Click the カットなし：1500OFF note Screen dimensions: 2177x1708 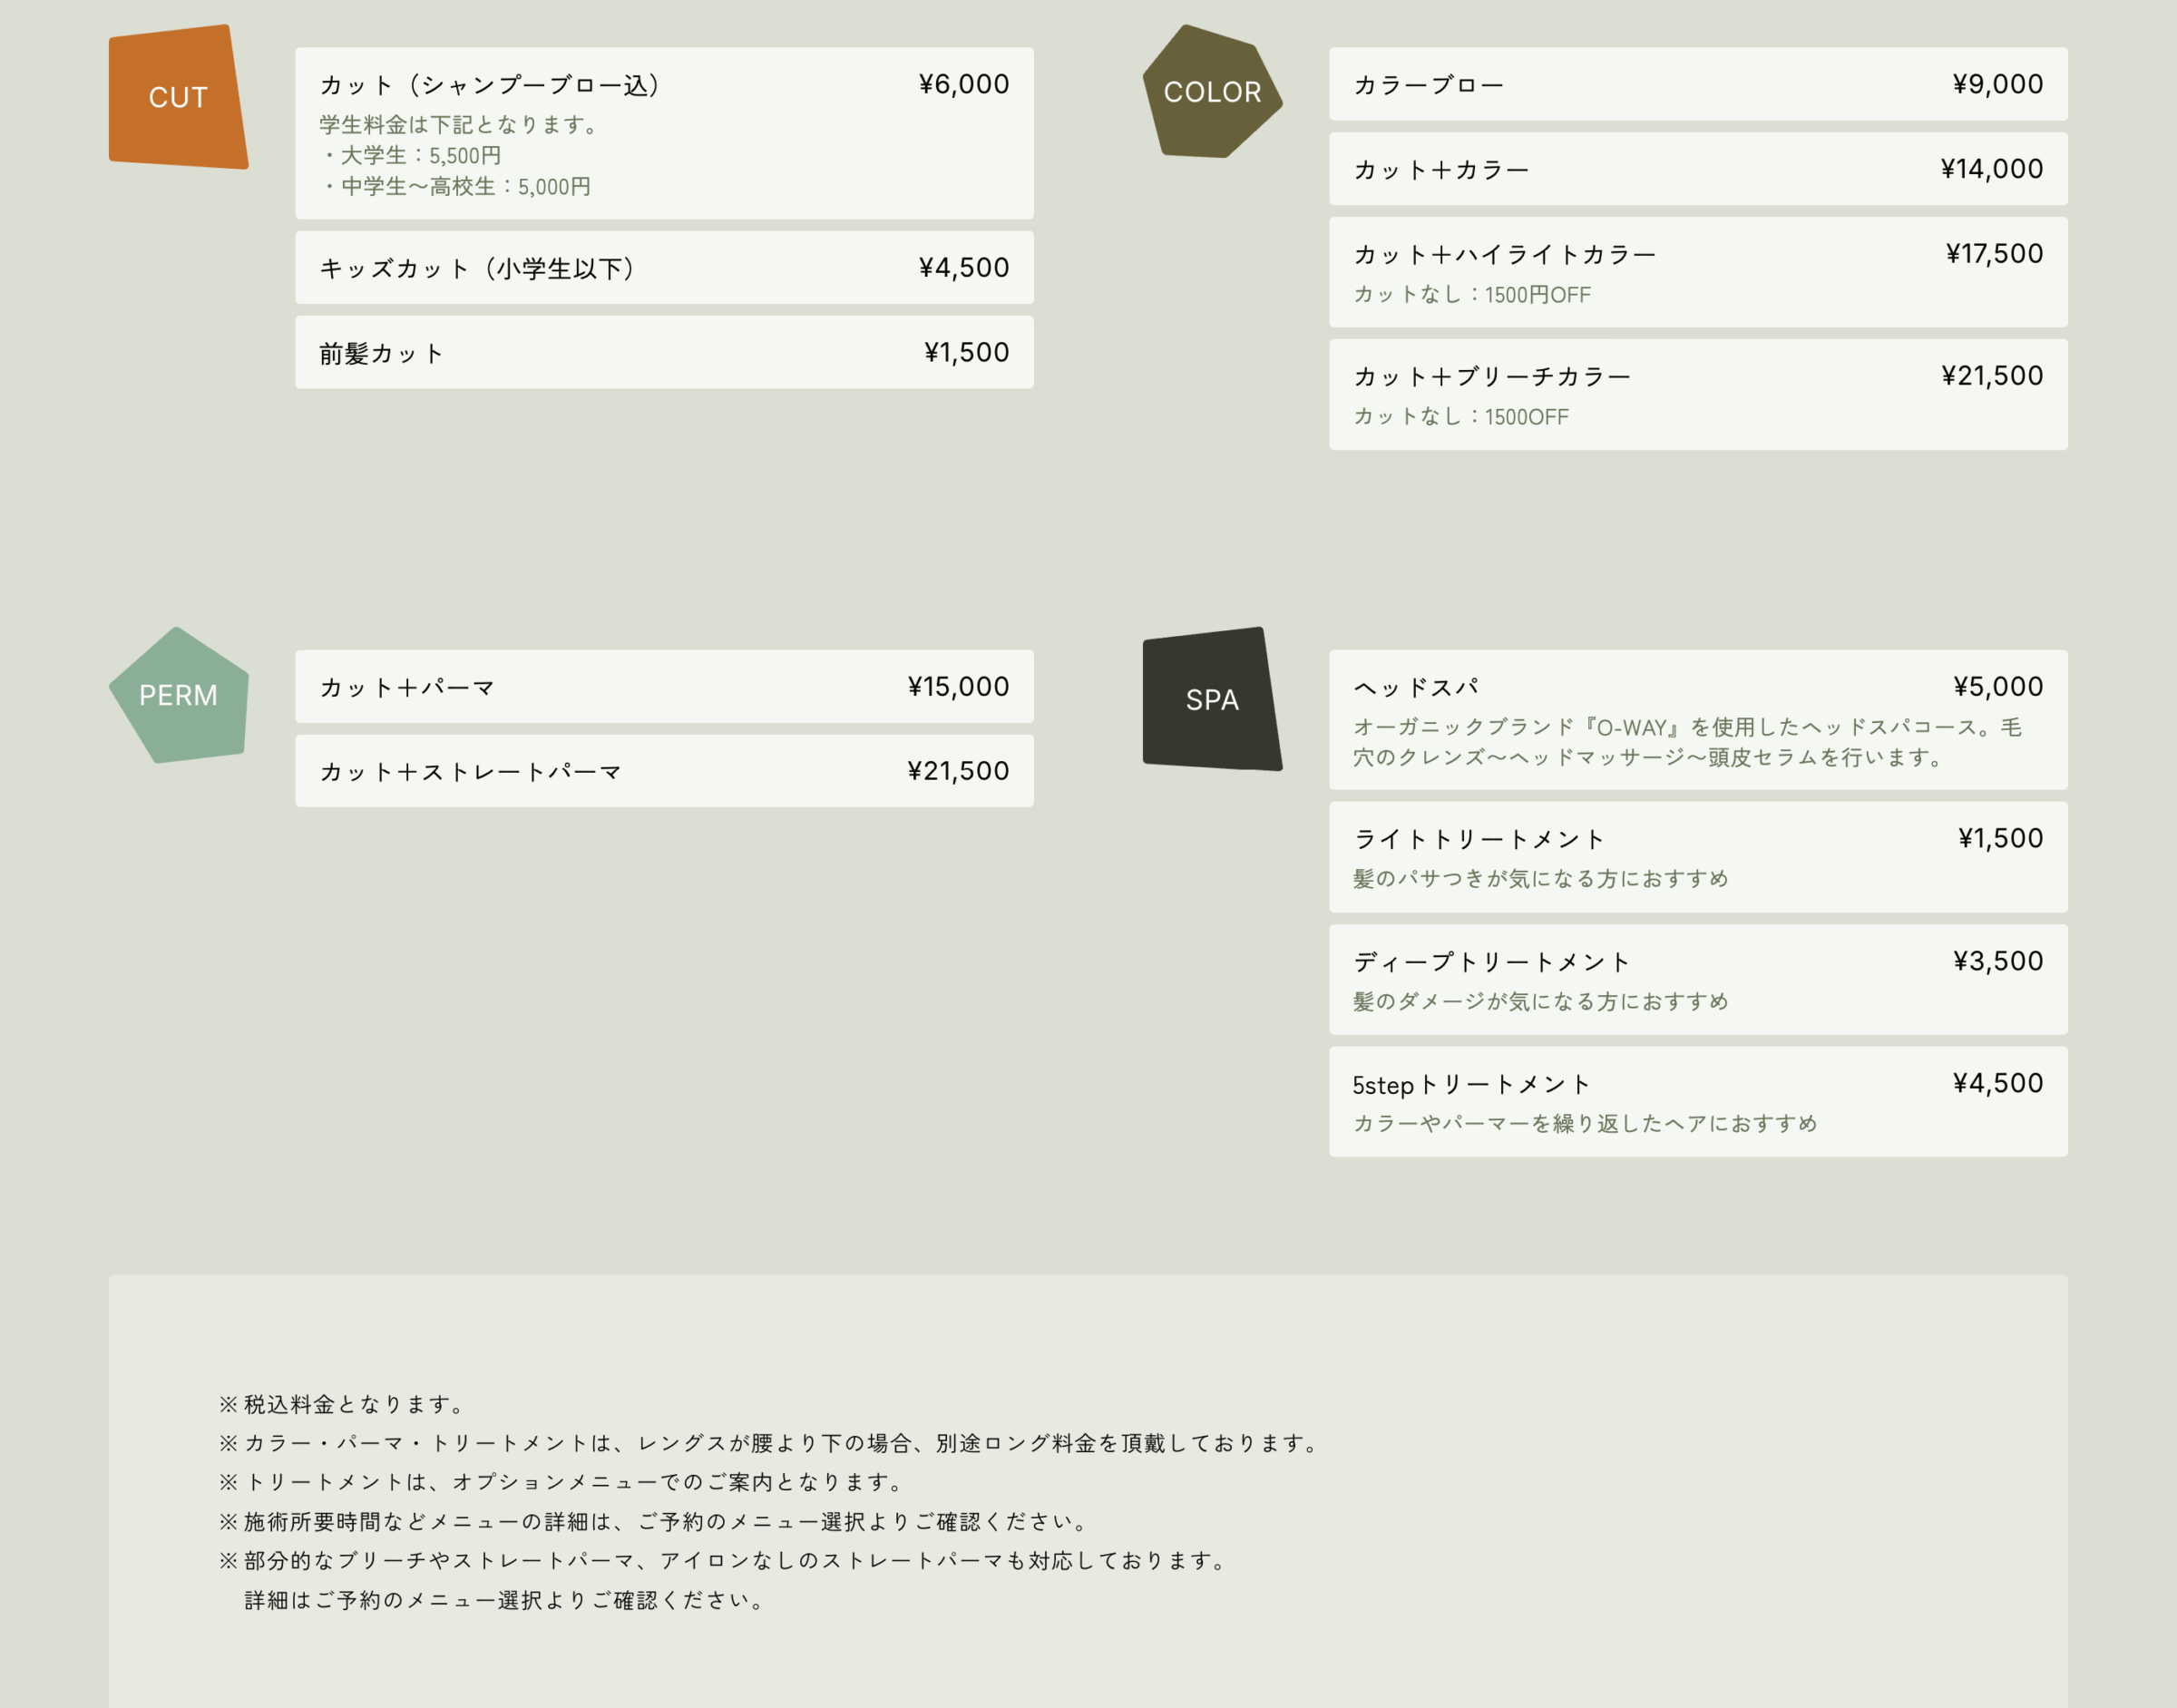(x=1460, y=416)
